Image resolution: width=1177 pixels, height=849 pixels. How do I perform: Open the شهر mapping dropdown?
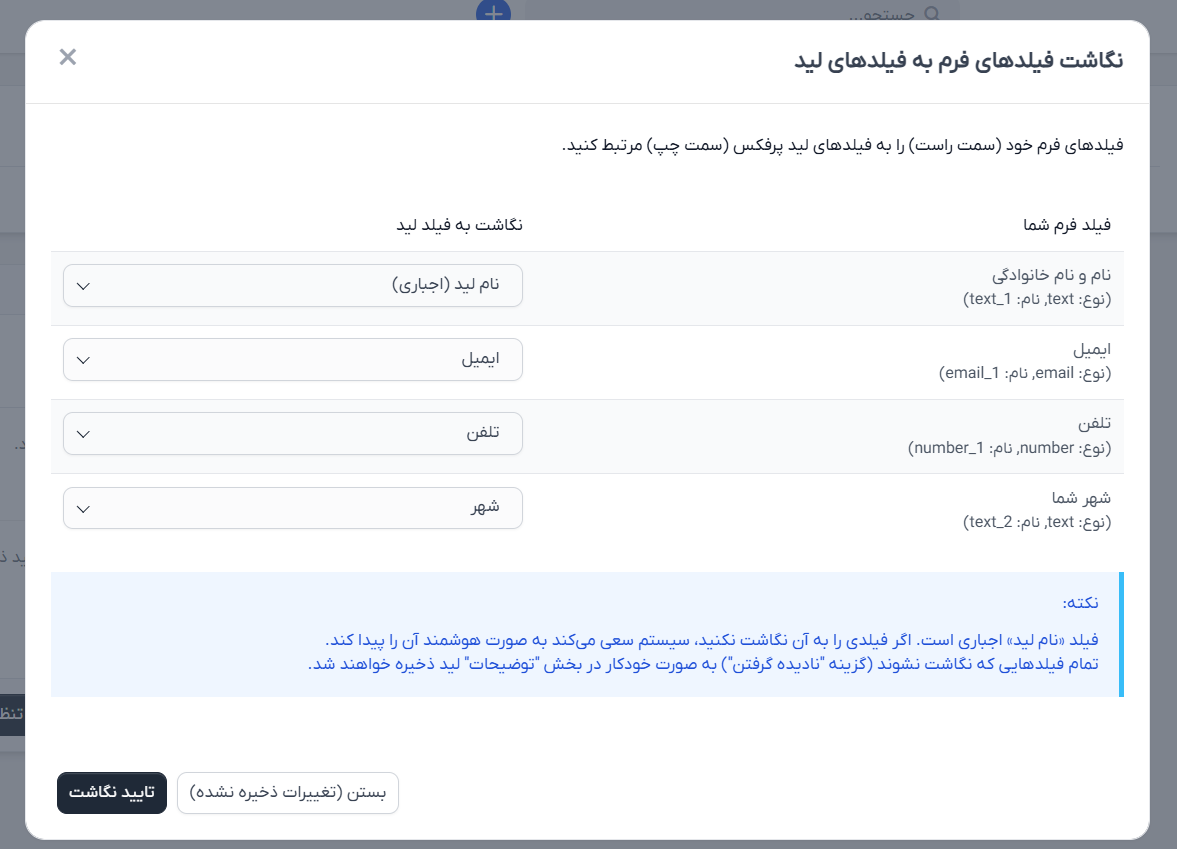(x=290, y=508)
